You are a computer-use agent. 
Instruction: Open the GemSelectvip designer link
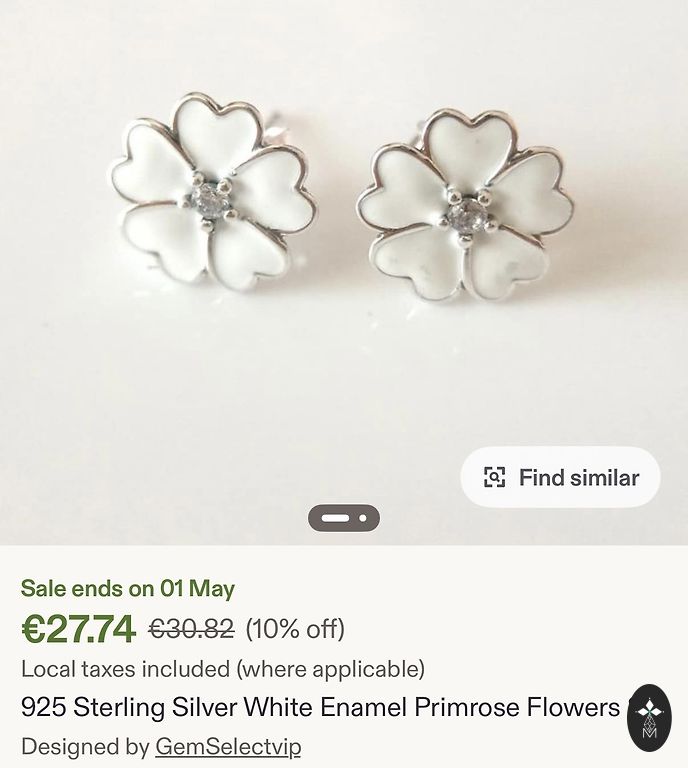pyautogui.click(x=228, y=746)
